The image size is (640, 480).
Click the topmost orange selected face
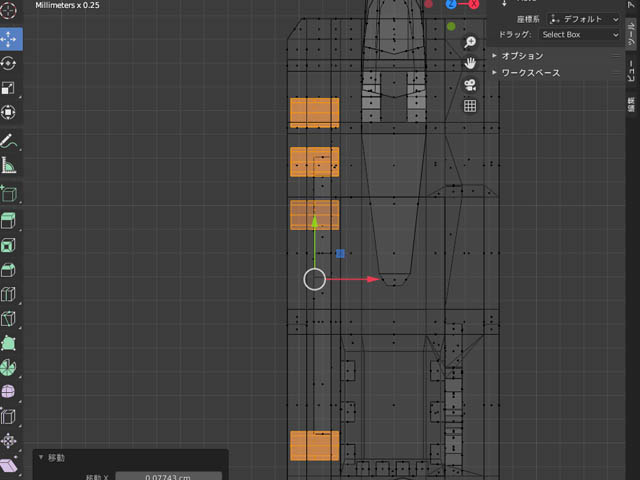click(x=314, y=113)
